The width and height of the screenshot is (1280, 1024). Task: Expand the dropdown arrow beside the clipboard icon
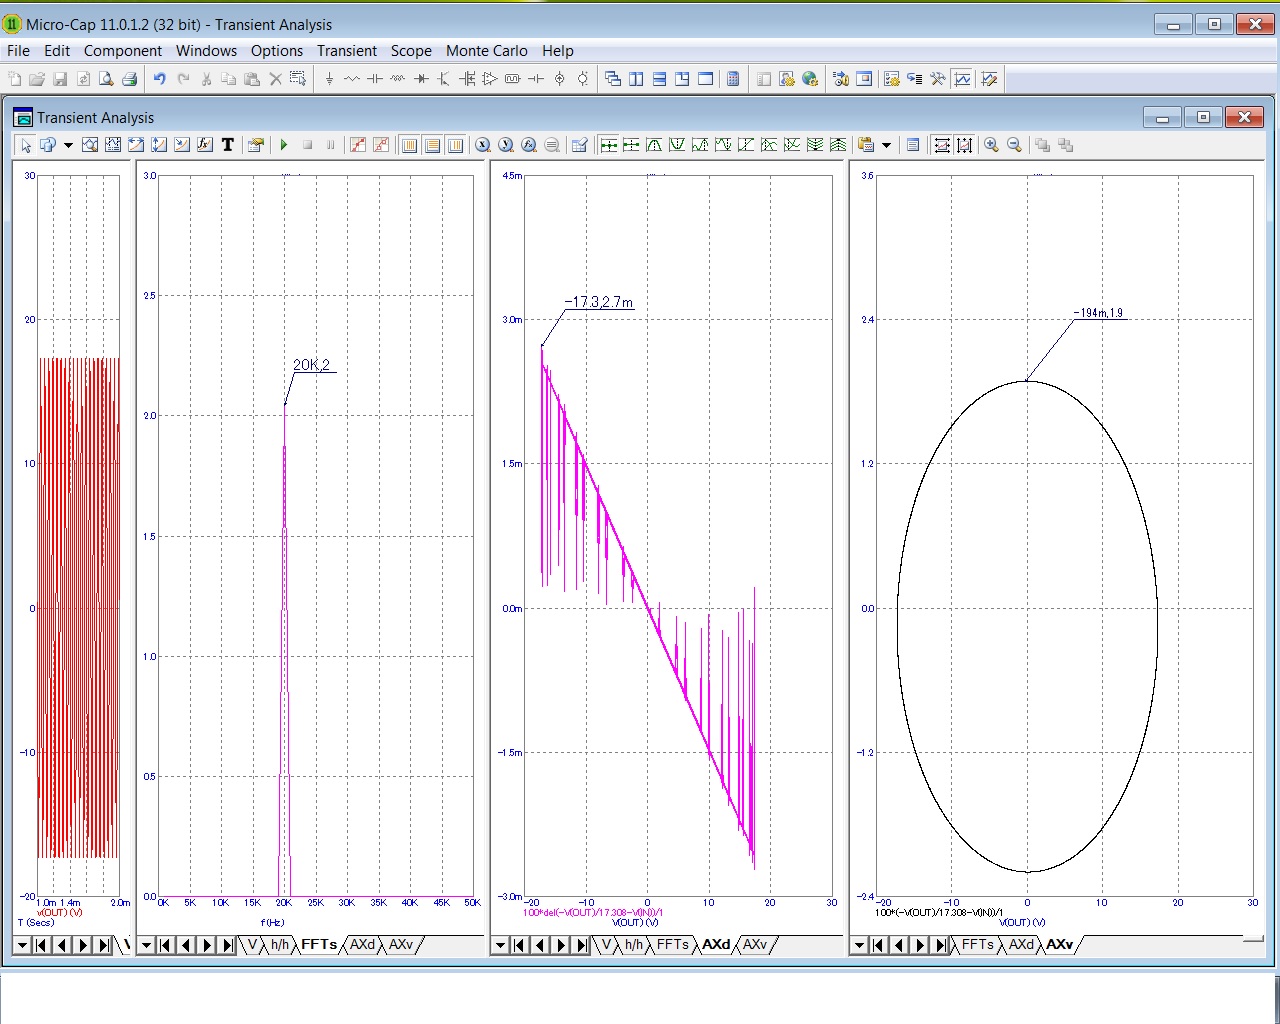[x=886, y=145]
